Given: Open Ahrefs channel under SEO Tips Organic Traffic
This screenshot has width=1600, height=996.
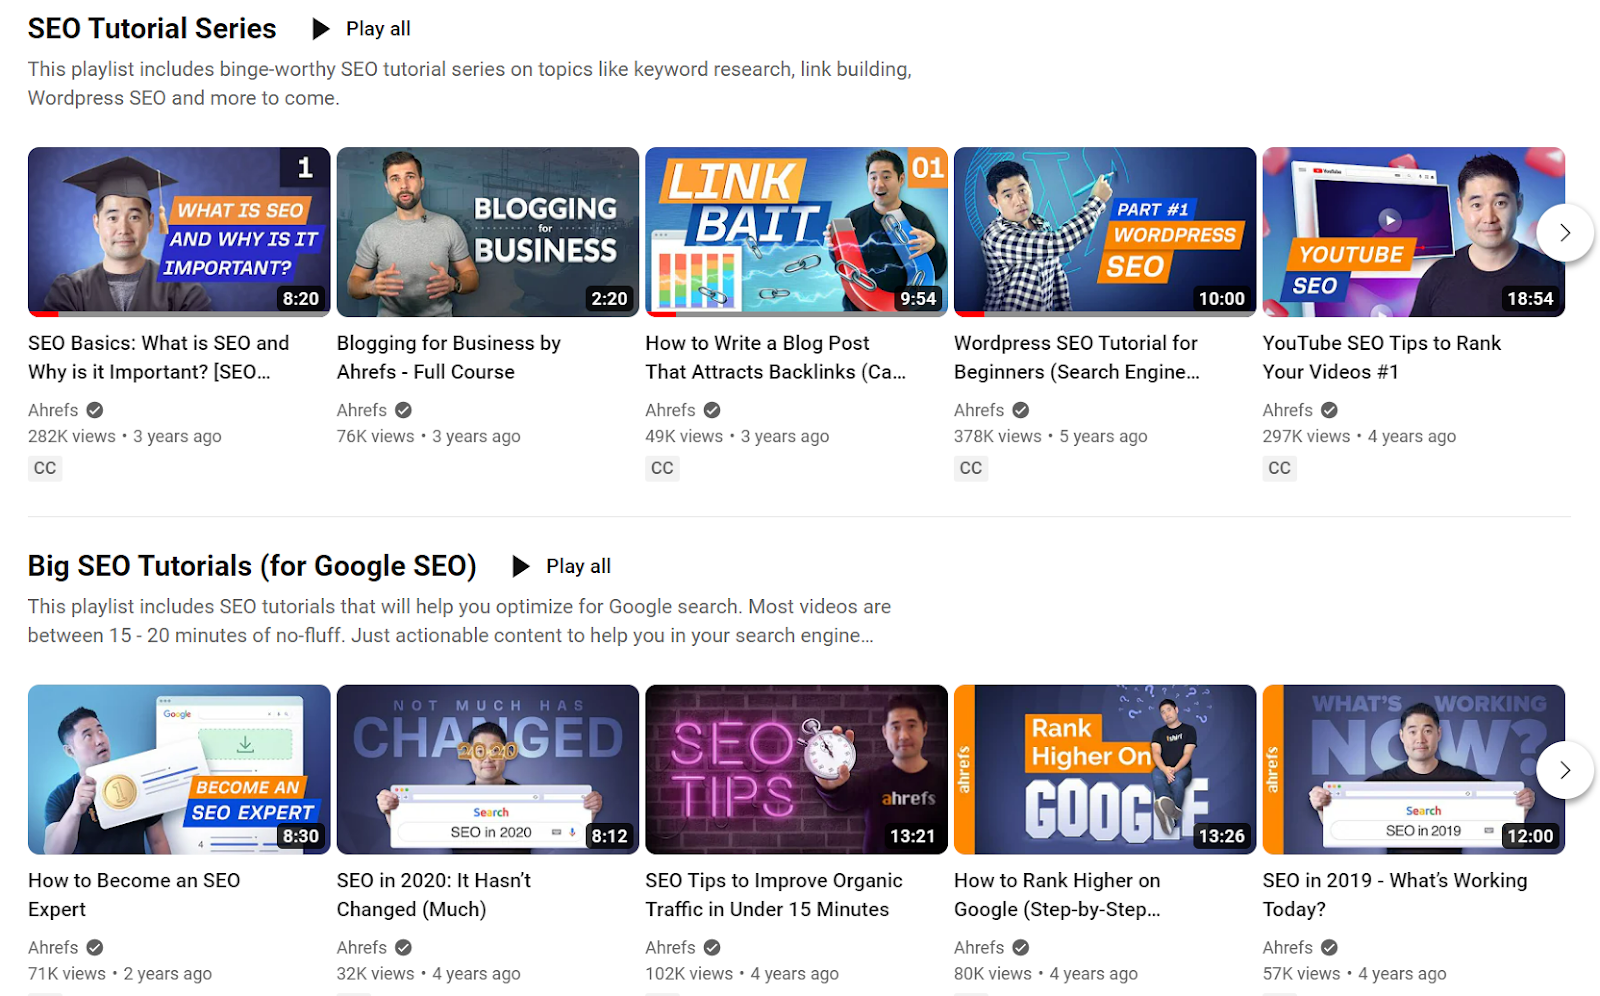Looking at the screenshot, I should coord(670,947).
